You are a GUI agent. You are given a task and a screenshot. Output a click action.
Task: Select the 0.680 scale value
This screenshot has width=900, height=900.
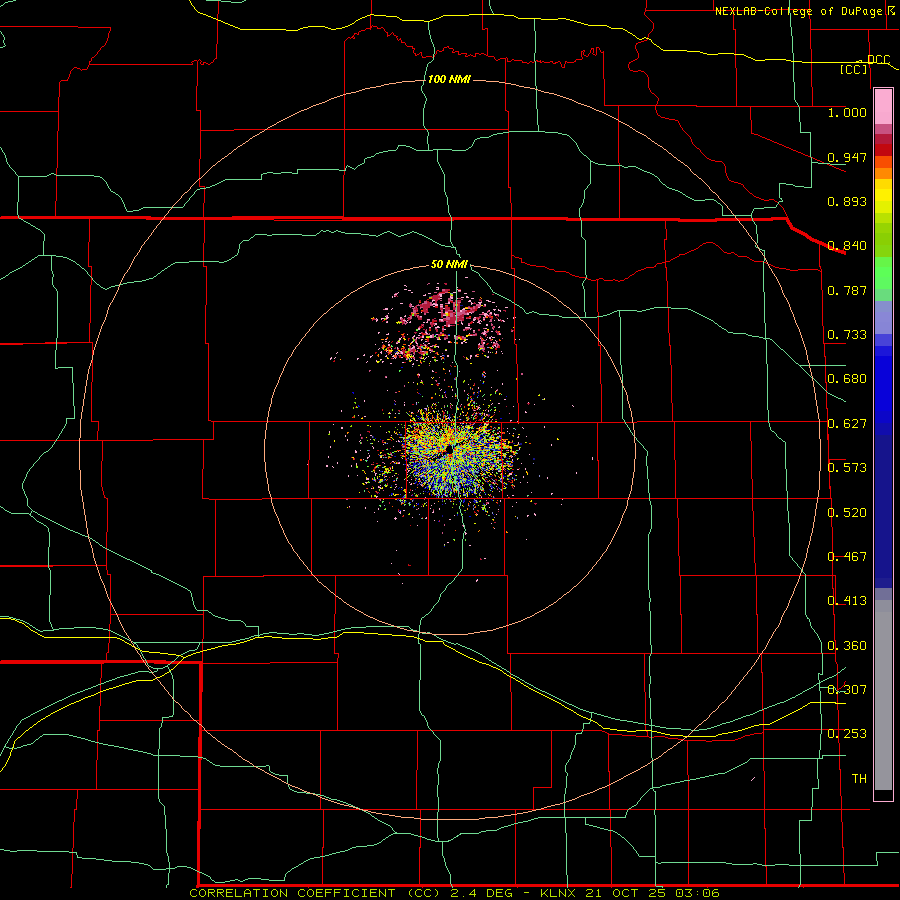[x=847, y=379]
